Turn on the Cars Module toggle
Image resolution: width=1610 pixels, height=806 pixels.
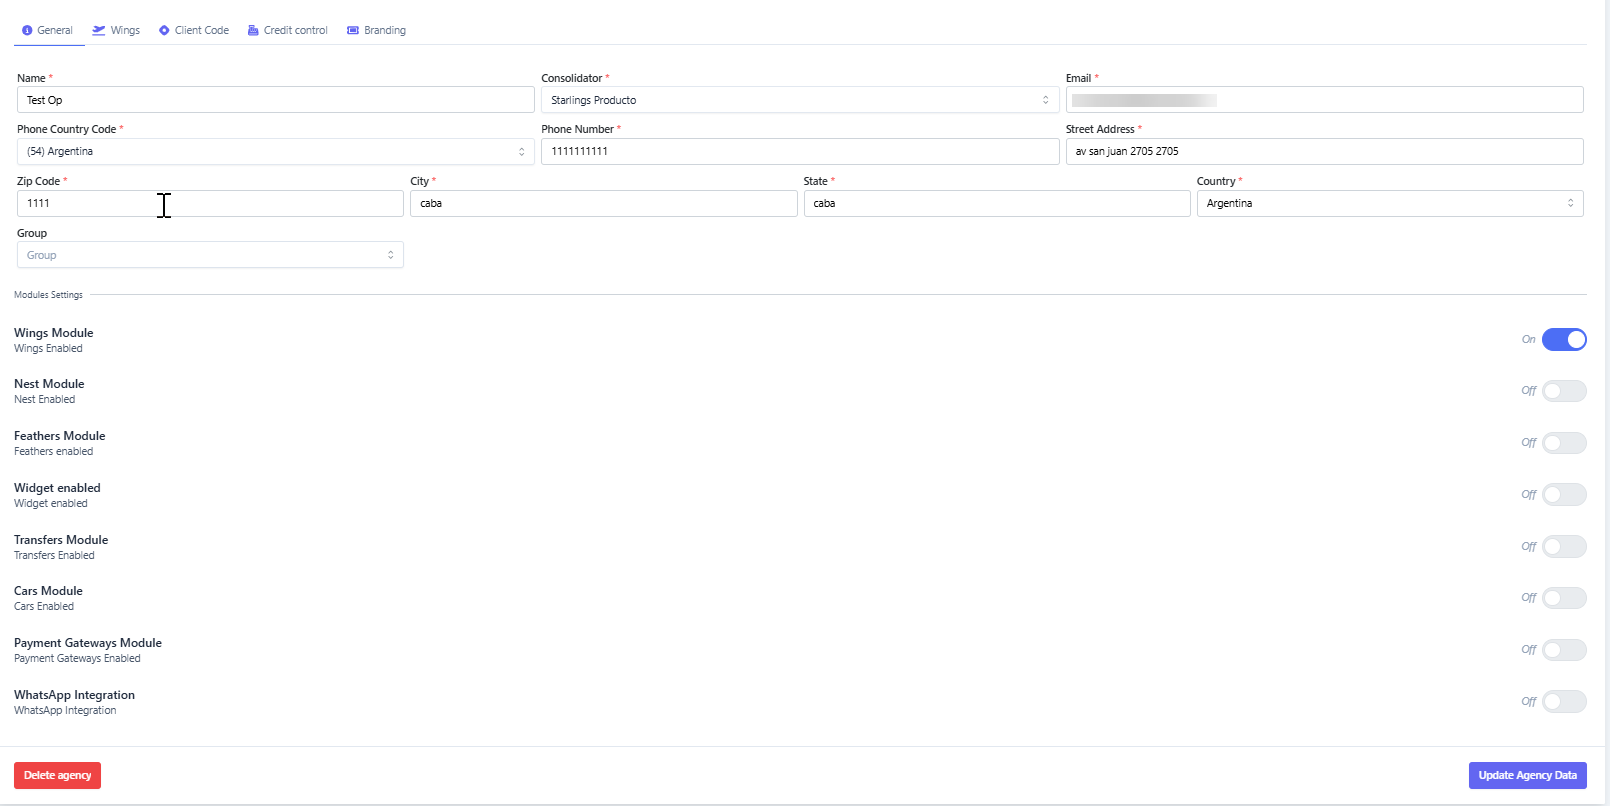click(1563, 598)
